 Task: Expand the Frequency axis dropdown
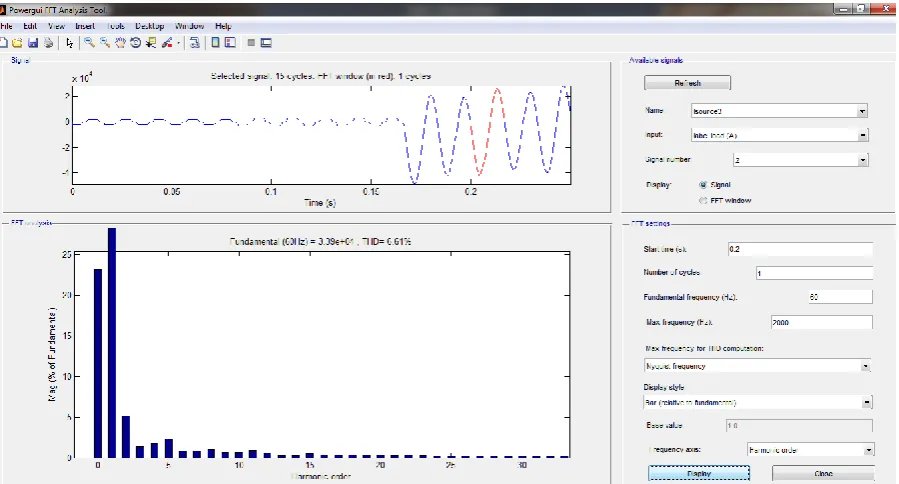tap(869, 450)
